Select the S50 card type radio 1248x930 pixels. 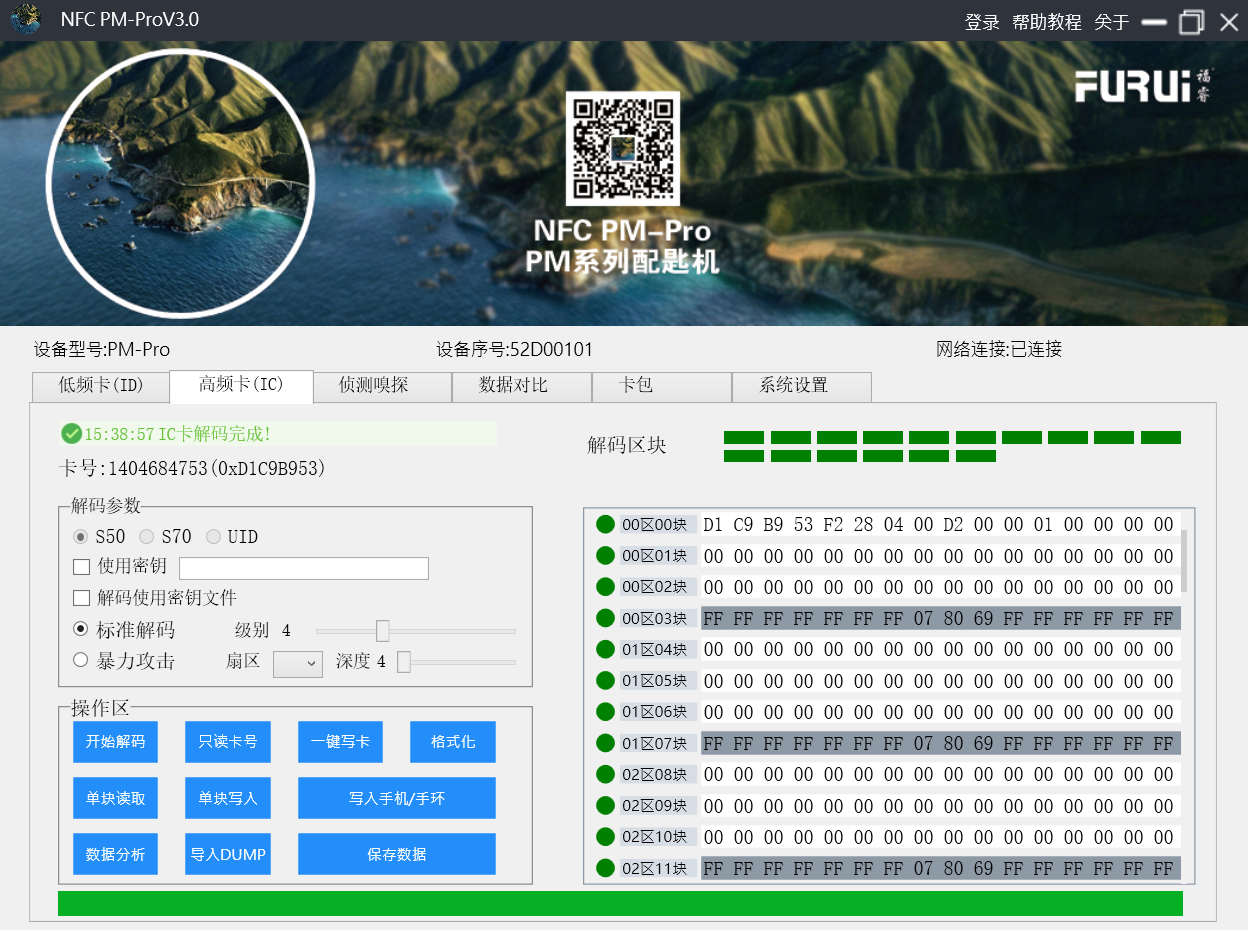click(81, 537)
